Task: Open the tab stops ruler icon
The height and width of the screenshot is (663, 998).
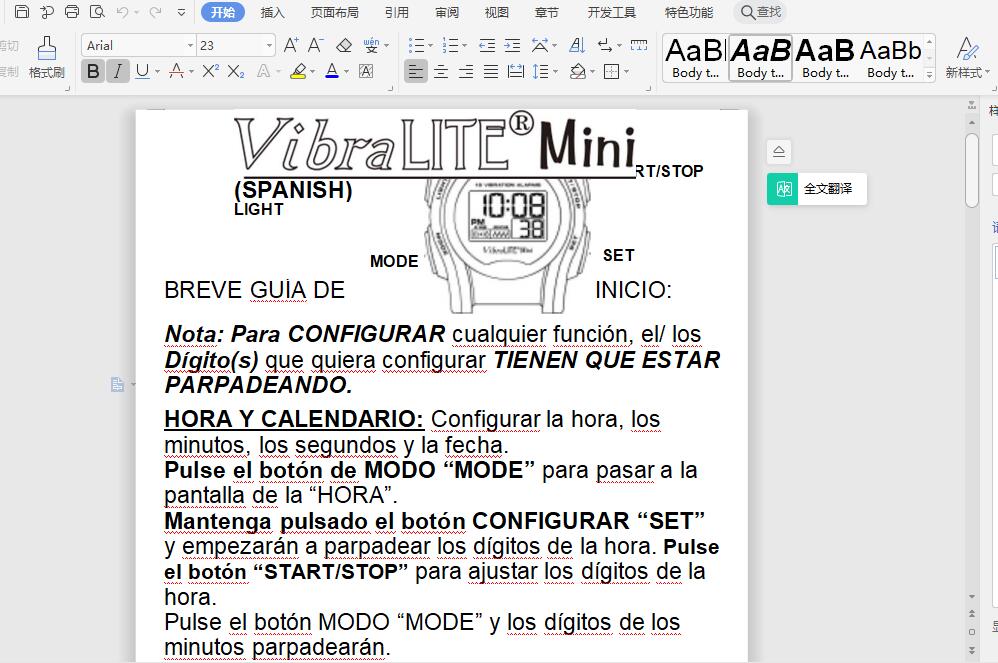Action: pyautogui.click(x=639, y=45)
